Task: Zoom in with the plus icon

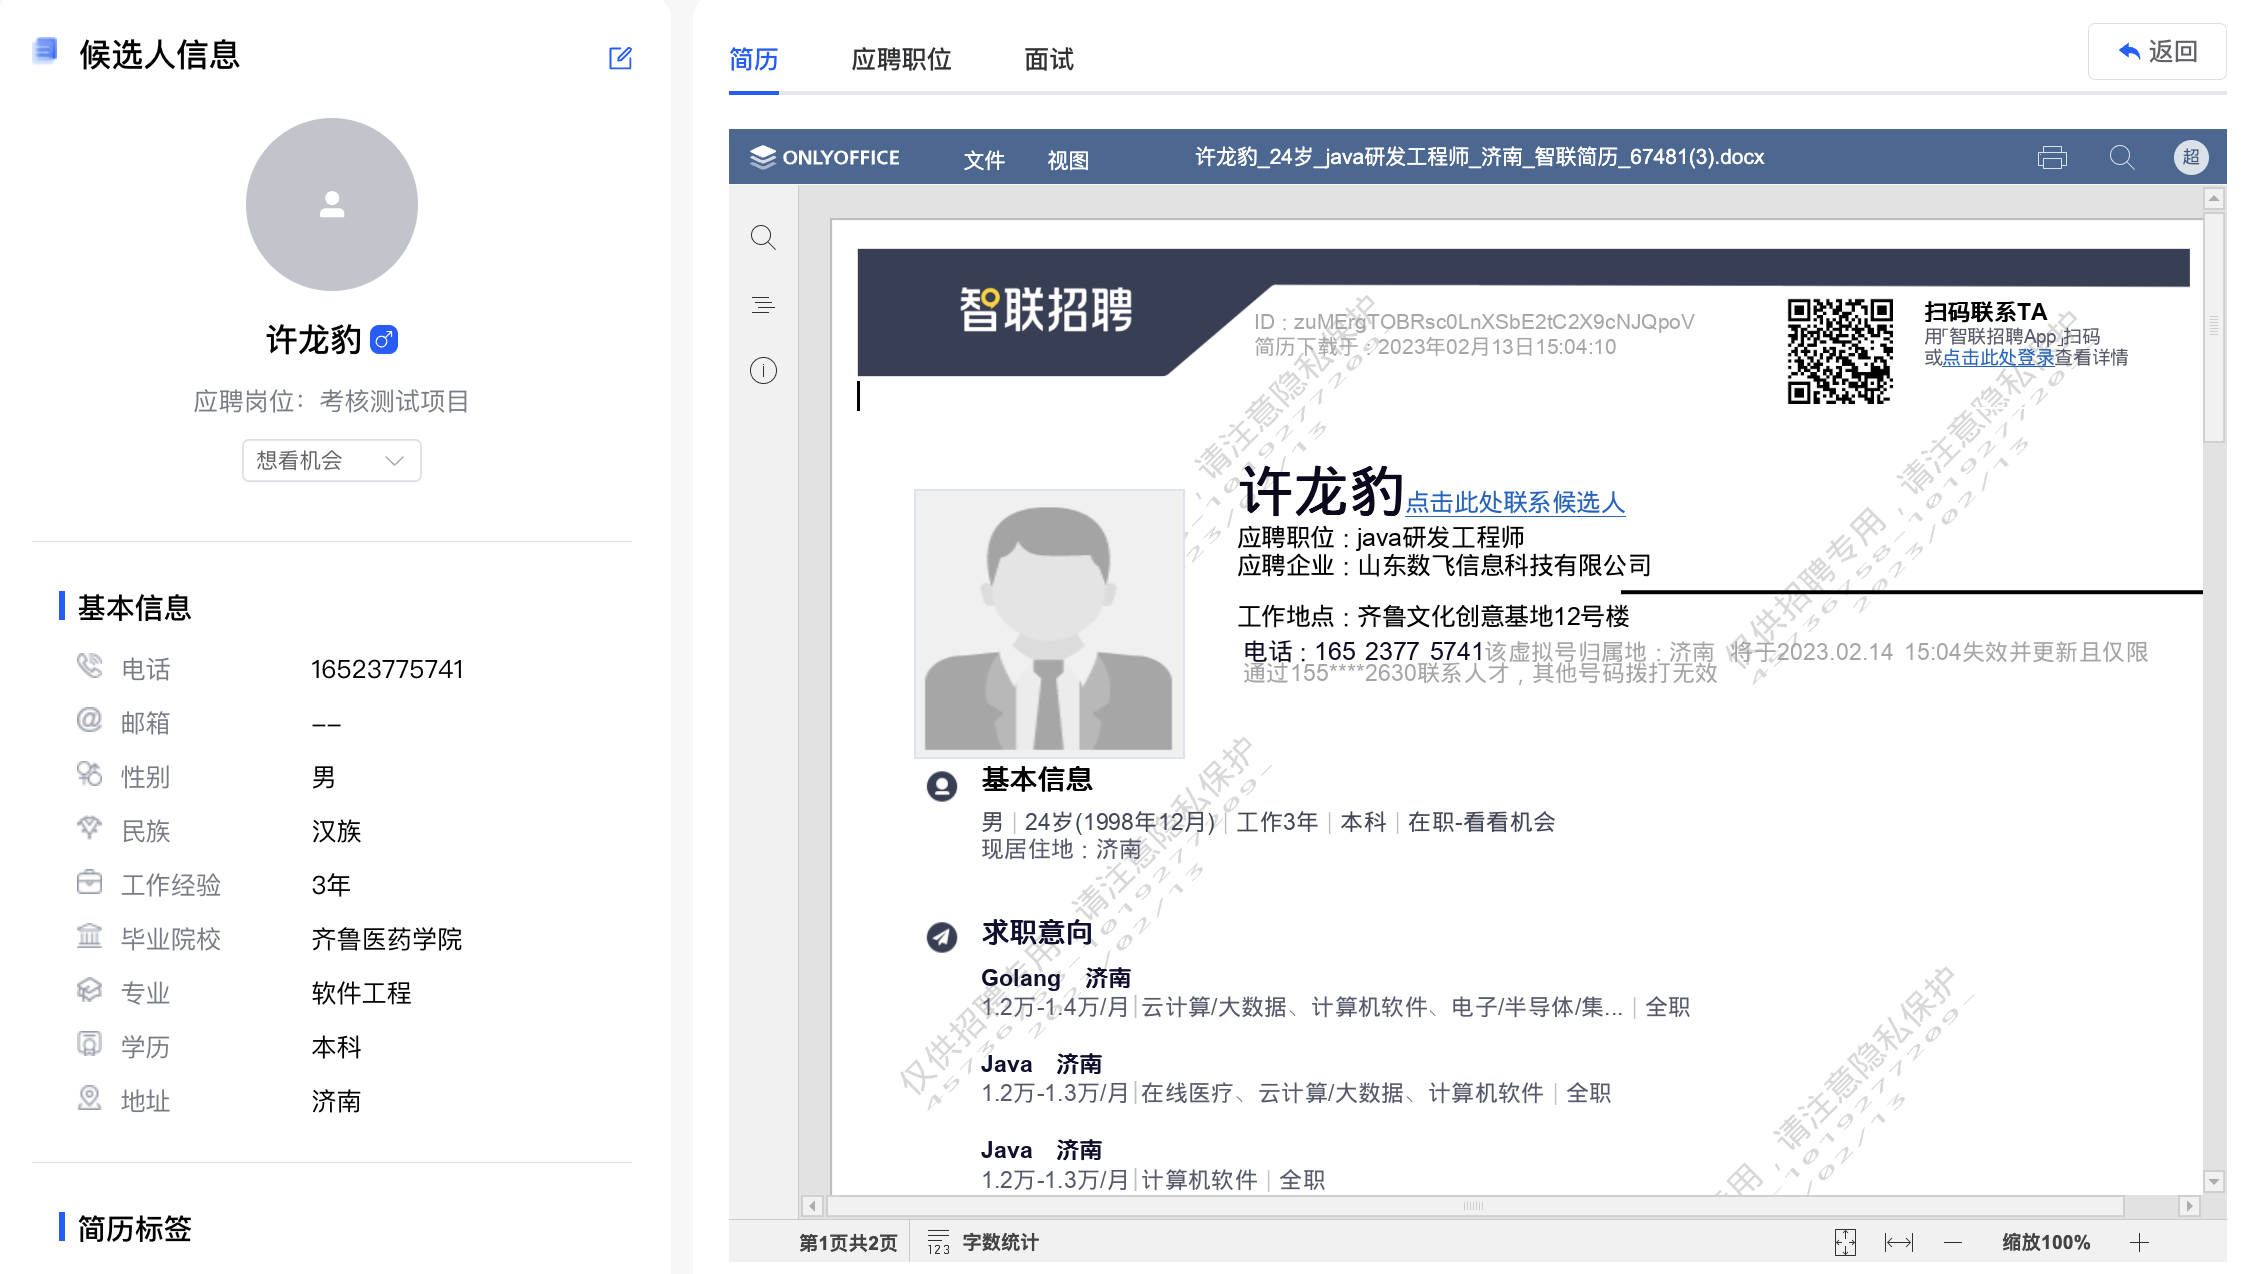Action: pos(2139,1242)
